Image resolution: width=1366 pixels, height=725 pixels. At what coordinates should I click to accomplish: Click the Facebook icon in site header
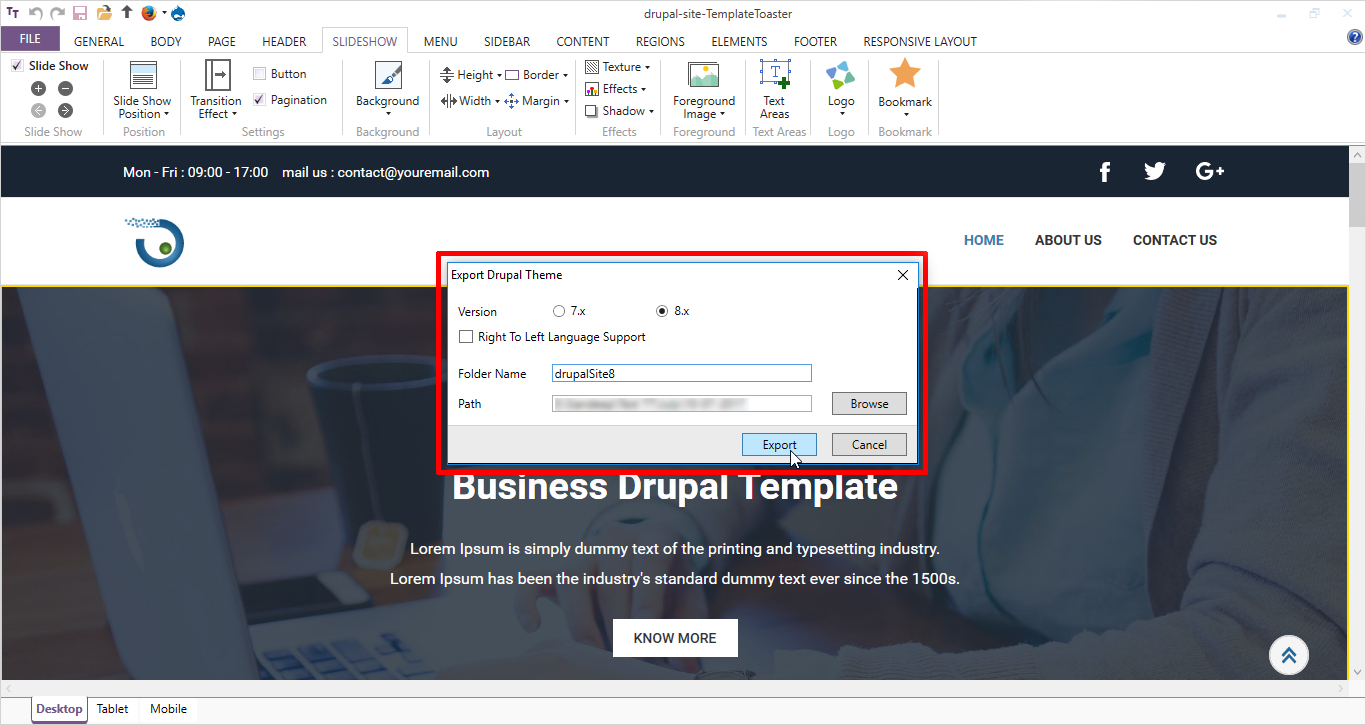[1105, 172]
